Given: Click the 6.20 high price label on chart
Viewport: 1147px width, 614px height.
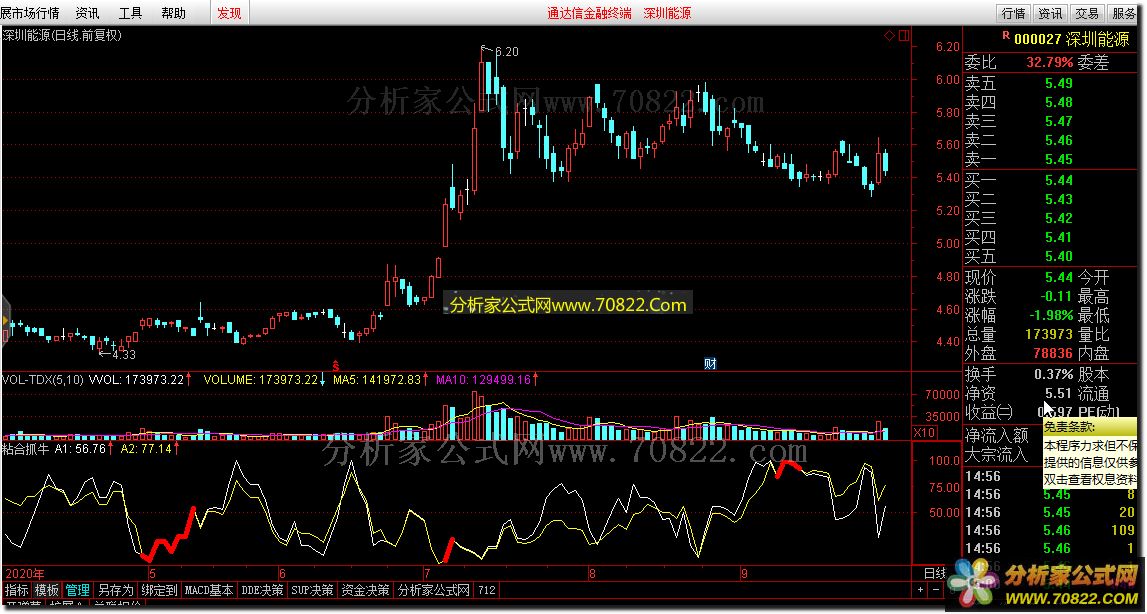Looking at the screenshot, I should pyautogui.click(x=506, y=52).
